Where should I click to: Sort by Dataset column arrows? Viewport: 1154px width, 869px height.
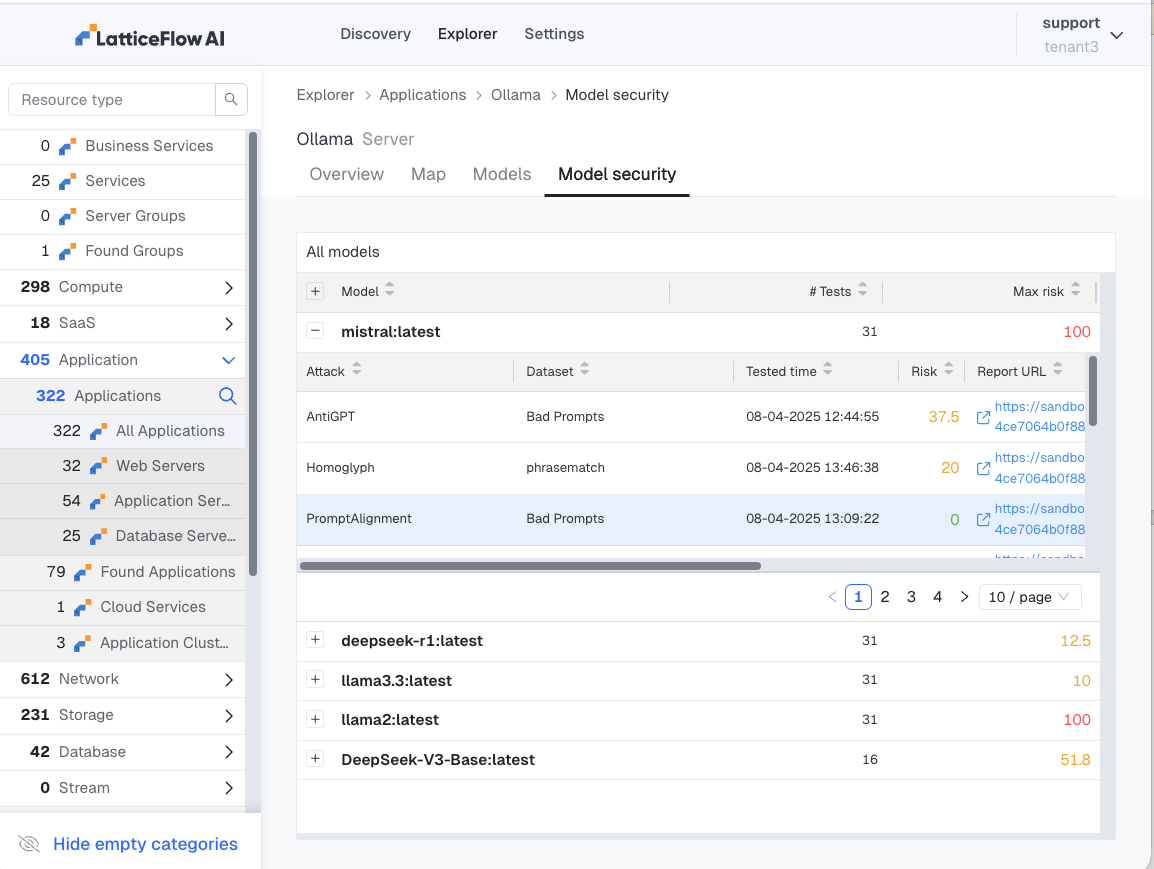[584, 370]
